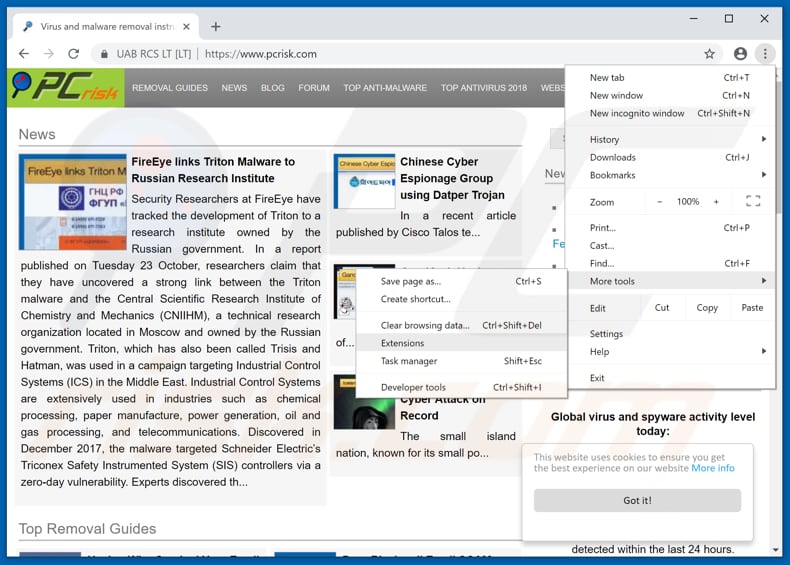This screenshot has width=790, height=565.
Task: Open Extensions from More tools submenu
Action: 461,343
